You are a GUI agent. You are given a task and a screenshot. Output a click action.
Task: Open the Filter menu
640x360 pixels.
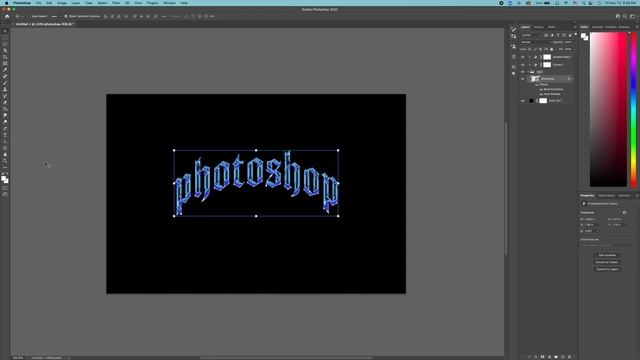[x=116, y=3]
